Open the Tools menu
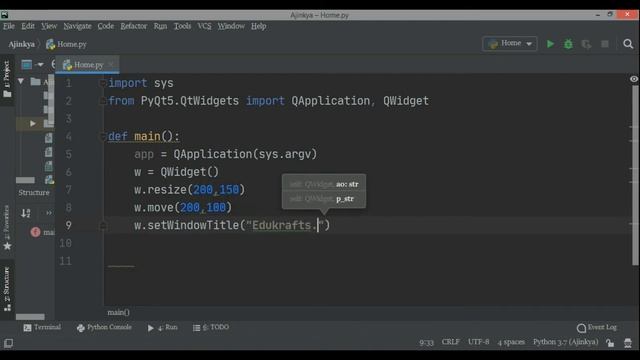The image size is (640, 360). pyautogui.click(x=182, y=26)
